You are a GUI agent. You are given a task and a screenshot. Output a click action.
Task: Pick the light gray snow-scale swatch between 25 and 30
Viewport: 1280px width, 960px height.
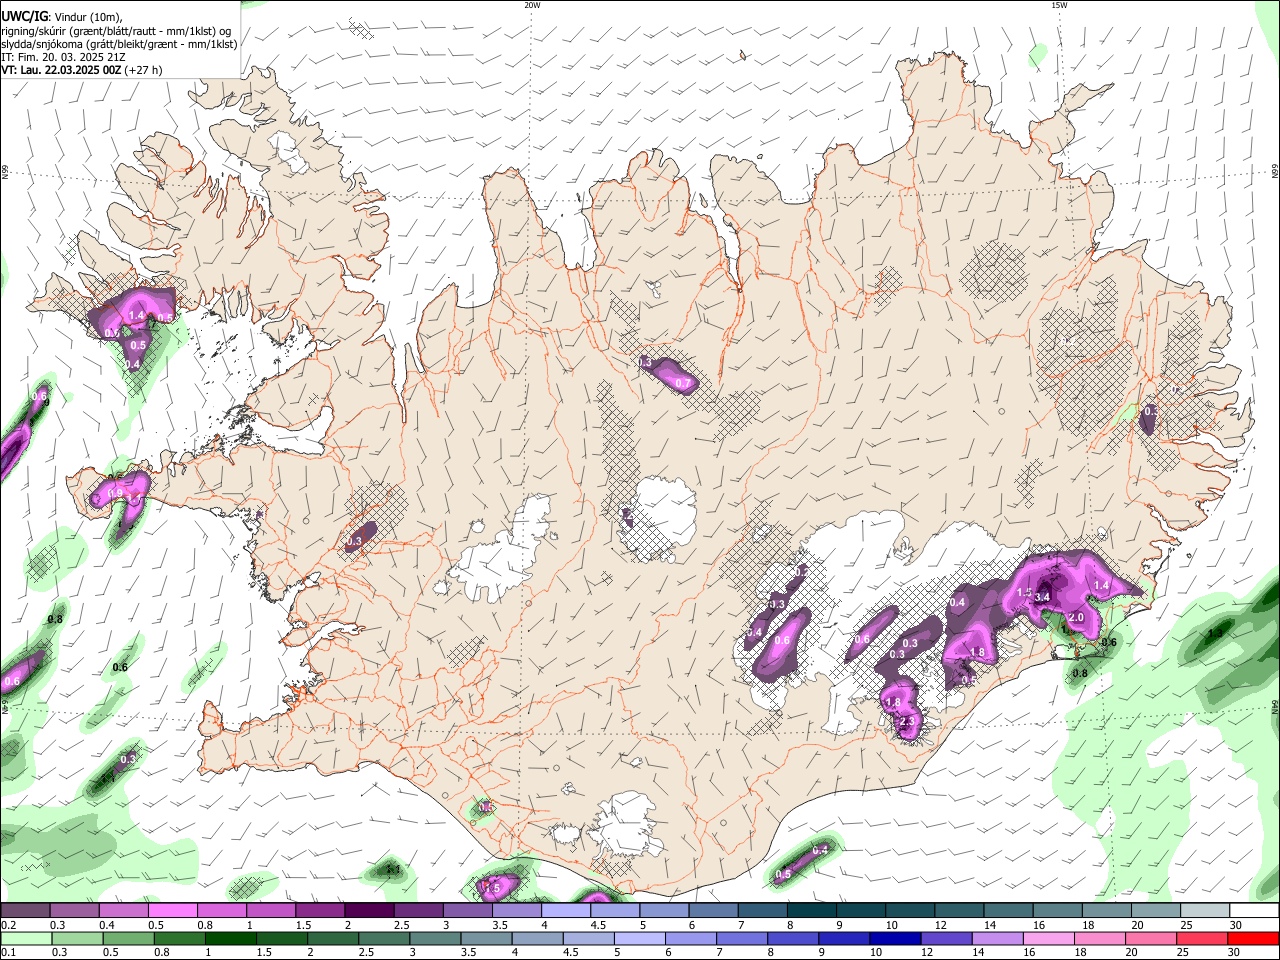[1206, 911]
